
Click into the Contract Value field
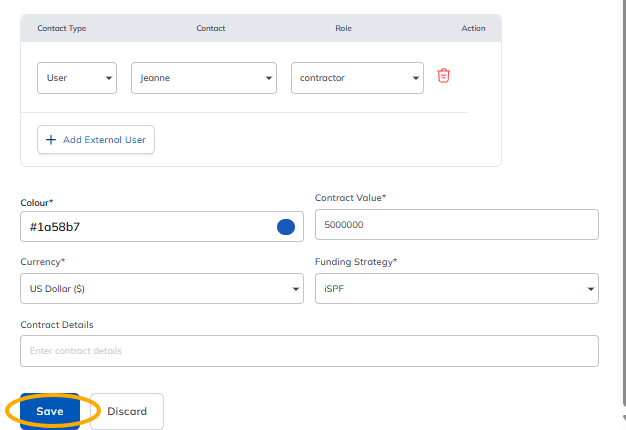[456, 225]
